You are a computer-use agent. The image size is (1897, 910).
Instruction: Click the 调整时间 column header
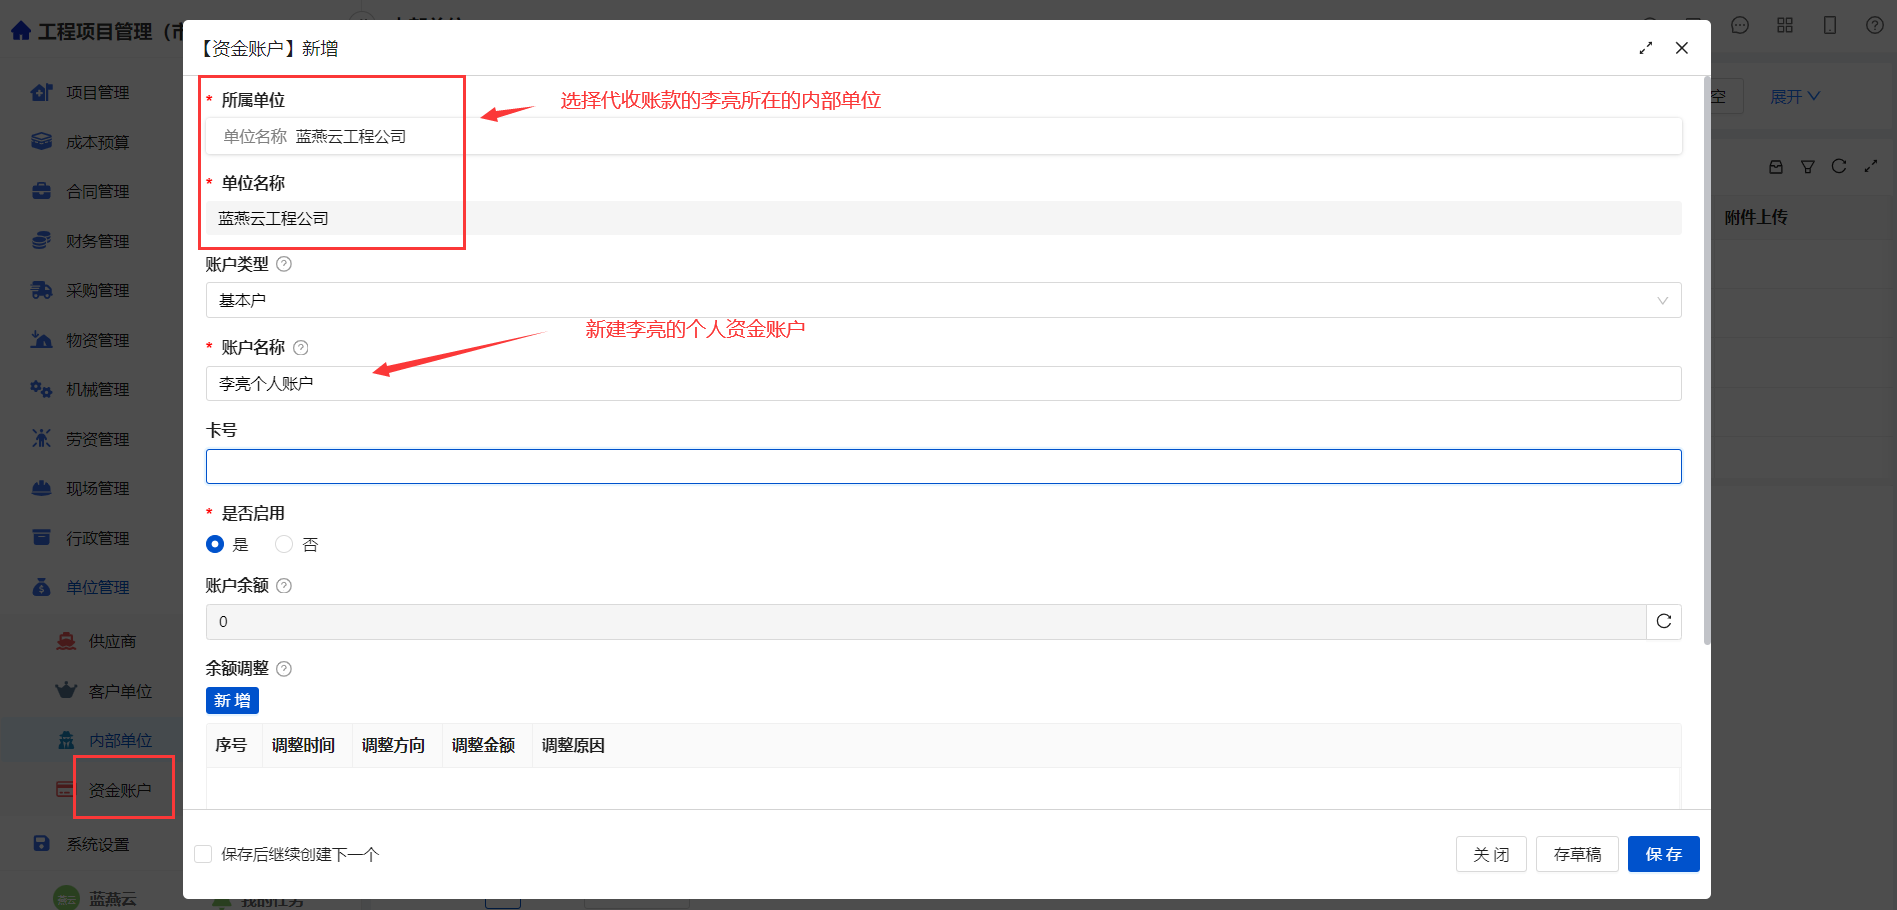303,745
